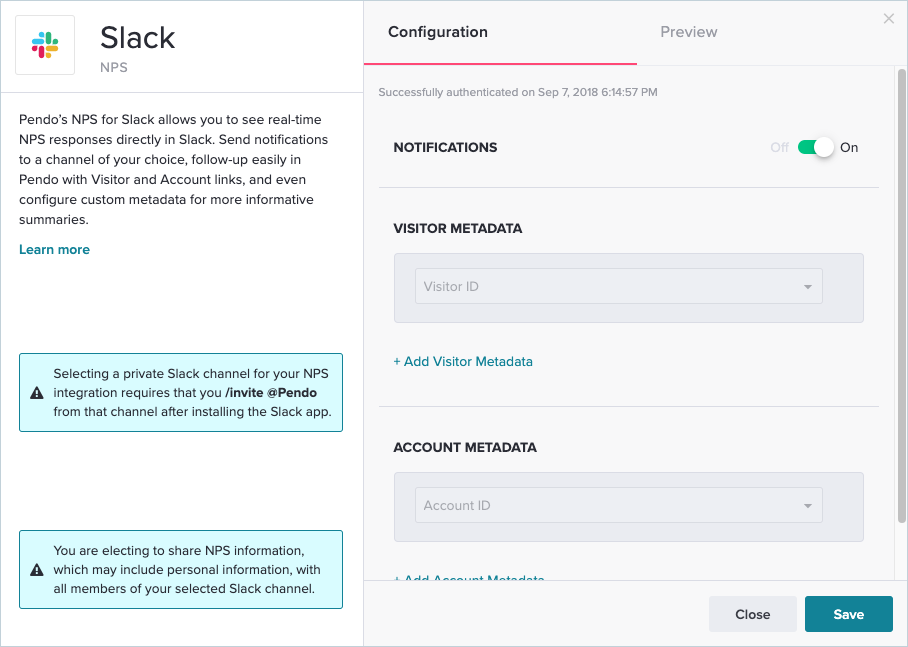Click Add Visitor Metadata link
The image size is (908, 647).
click(x=463, y=361)
